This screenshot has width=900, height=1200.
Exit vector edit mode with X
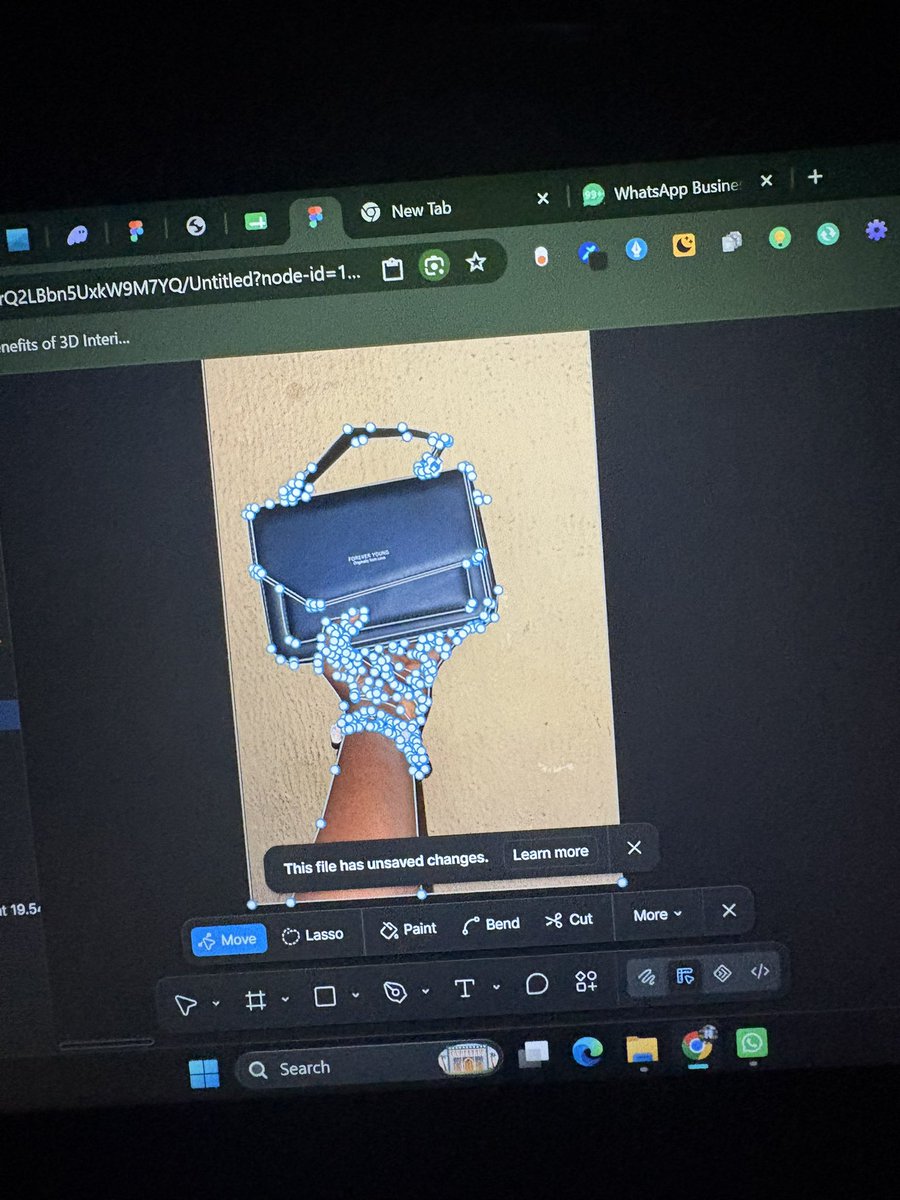coord(729,910)
